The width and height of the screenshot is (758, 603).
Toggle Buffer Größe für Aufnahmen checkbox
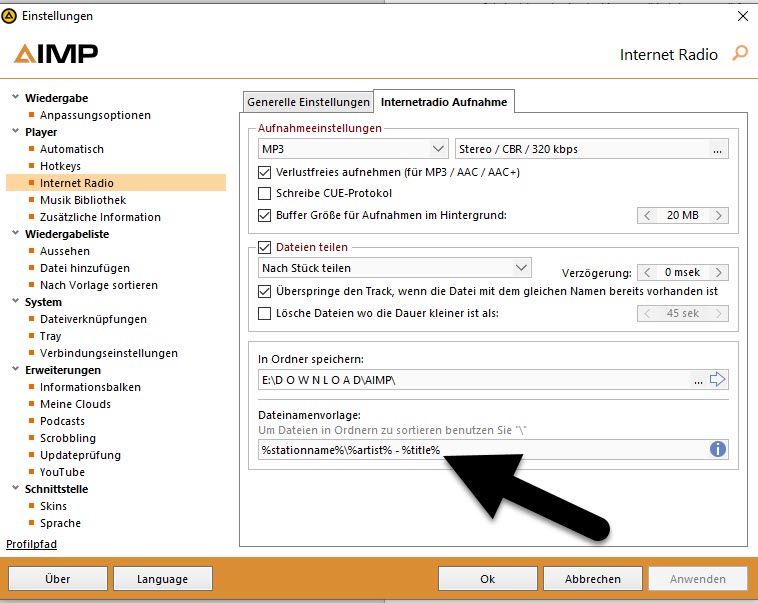[264, 215]
